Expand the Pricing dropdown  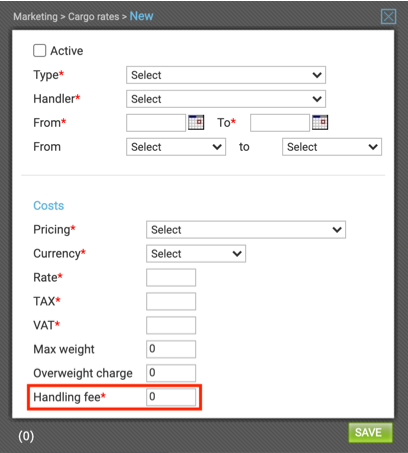(246, 230)
